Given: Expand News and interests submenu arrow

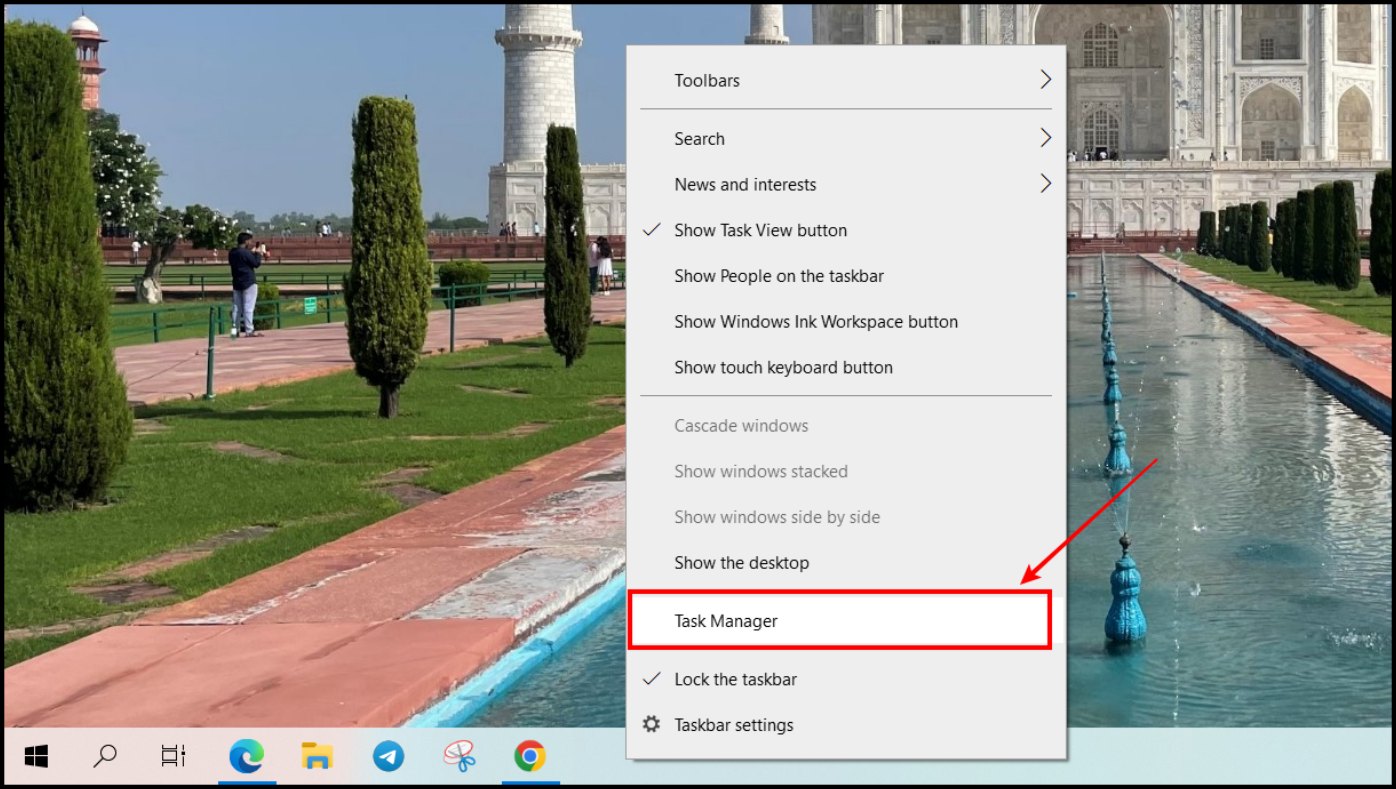Looking at the screenshot, I should click(x=1045, y=184).
